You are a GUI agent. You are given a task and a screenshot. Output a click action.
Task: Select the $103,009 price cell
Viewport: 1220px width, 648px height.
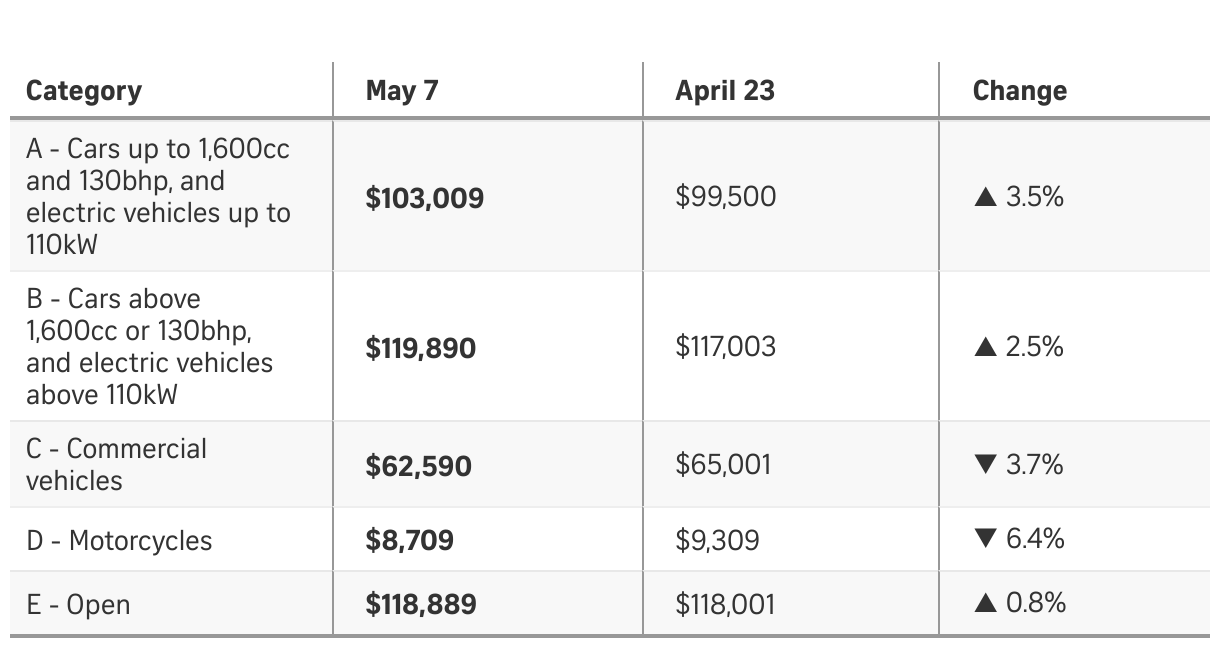425,198
